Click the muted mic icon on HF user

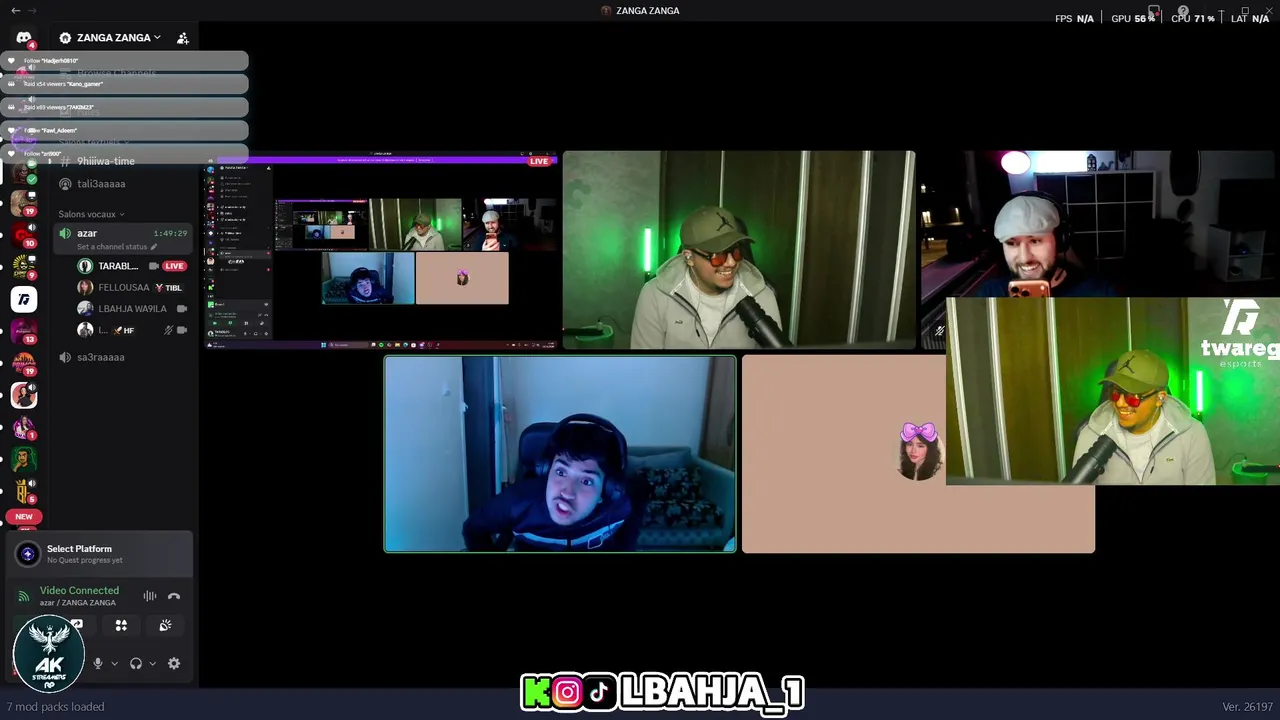point(168,330)
